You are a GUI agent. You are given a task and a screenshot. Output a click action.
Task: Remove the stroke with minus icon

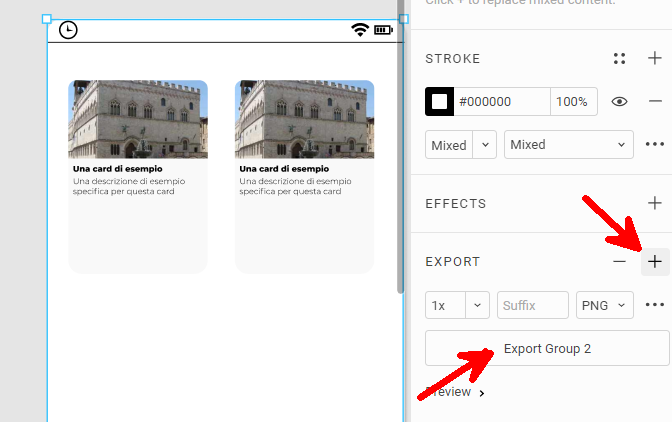(x=655, y=101)
